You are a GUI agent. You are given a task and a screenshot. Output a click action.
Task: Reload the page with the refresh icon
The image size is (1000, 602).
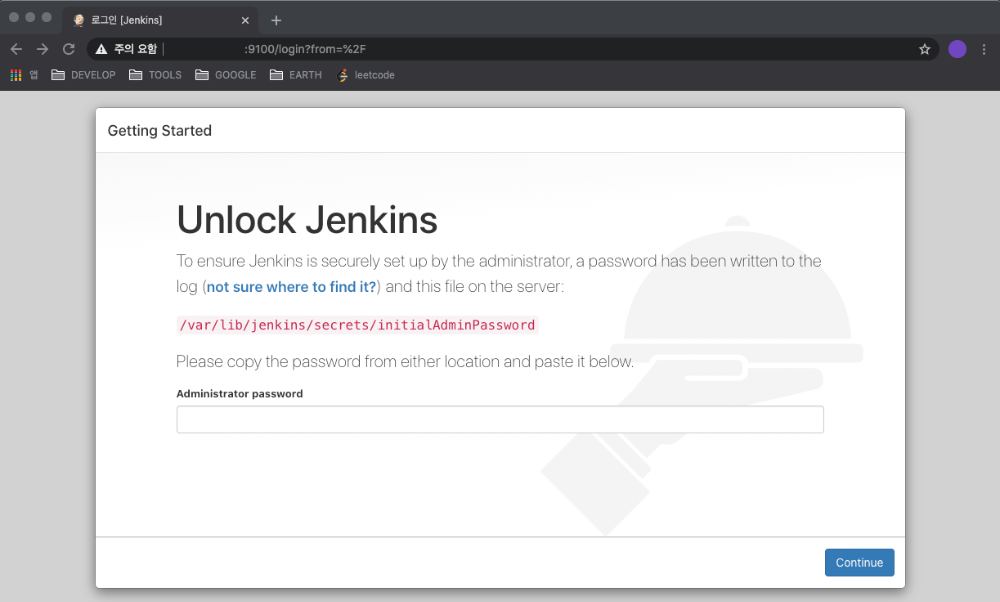(x=69, y=49)
